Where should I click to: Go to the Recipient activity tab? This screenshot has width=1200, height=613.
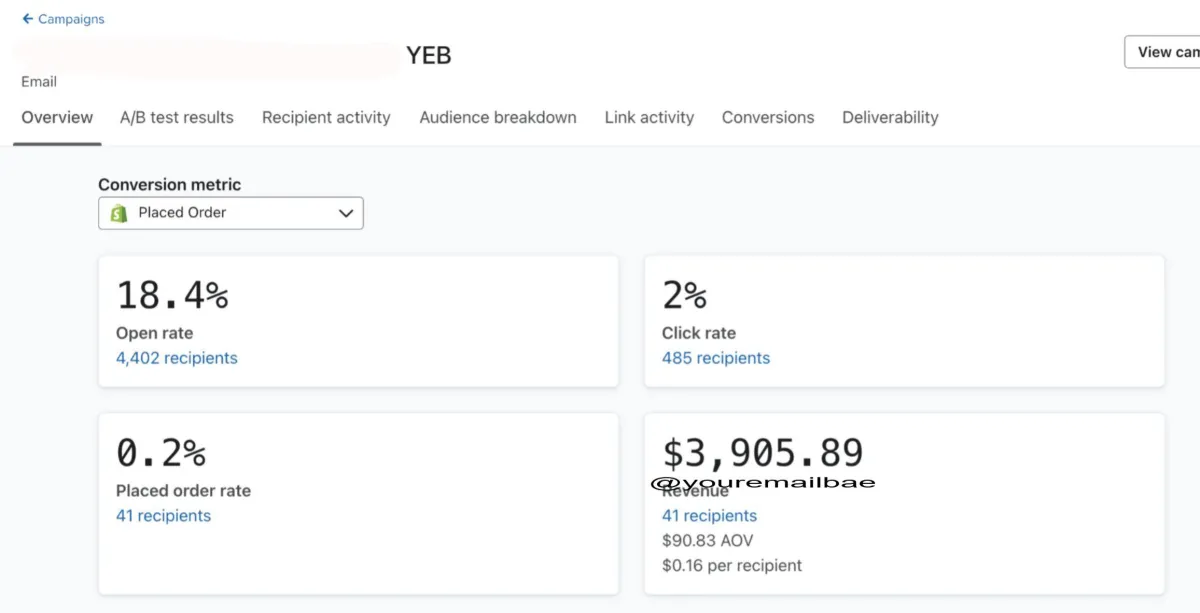(326, 118)
